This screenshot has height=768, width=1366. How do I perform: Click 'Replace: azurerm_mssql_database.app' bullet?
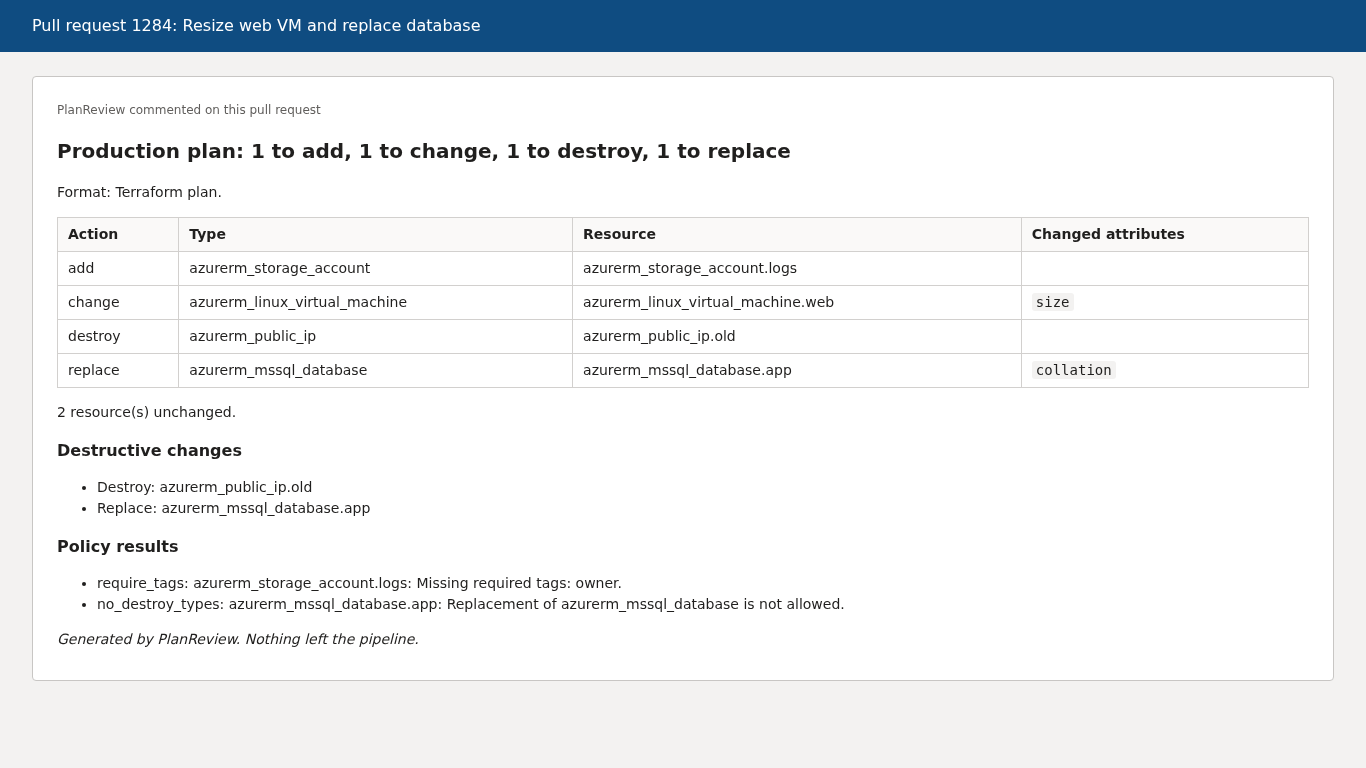click(x=233, y=508)
